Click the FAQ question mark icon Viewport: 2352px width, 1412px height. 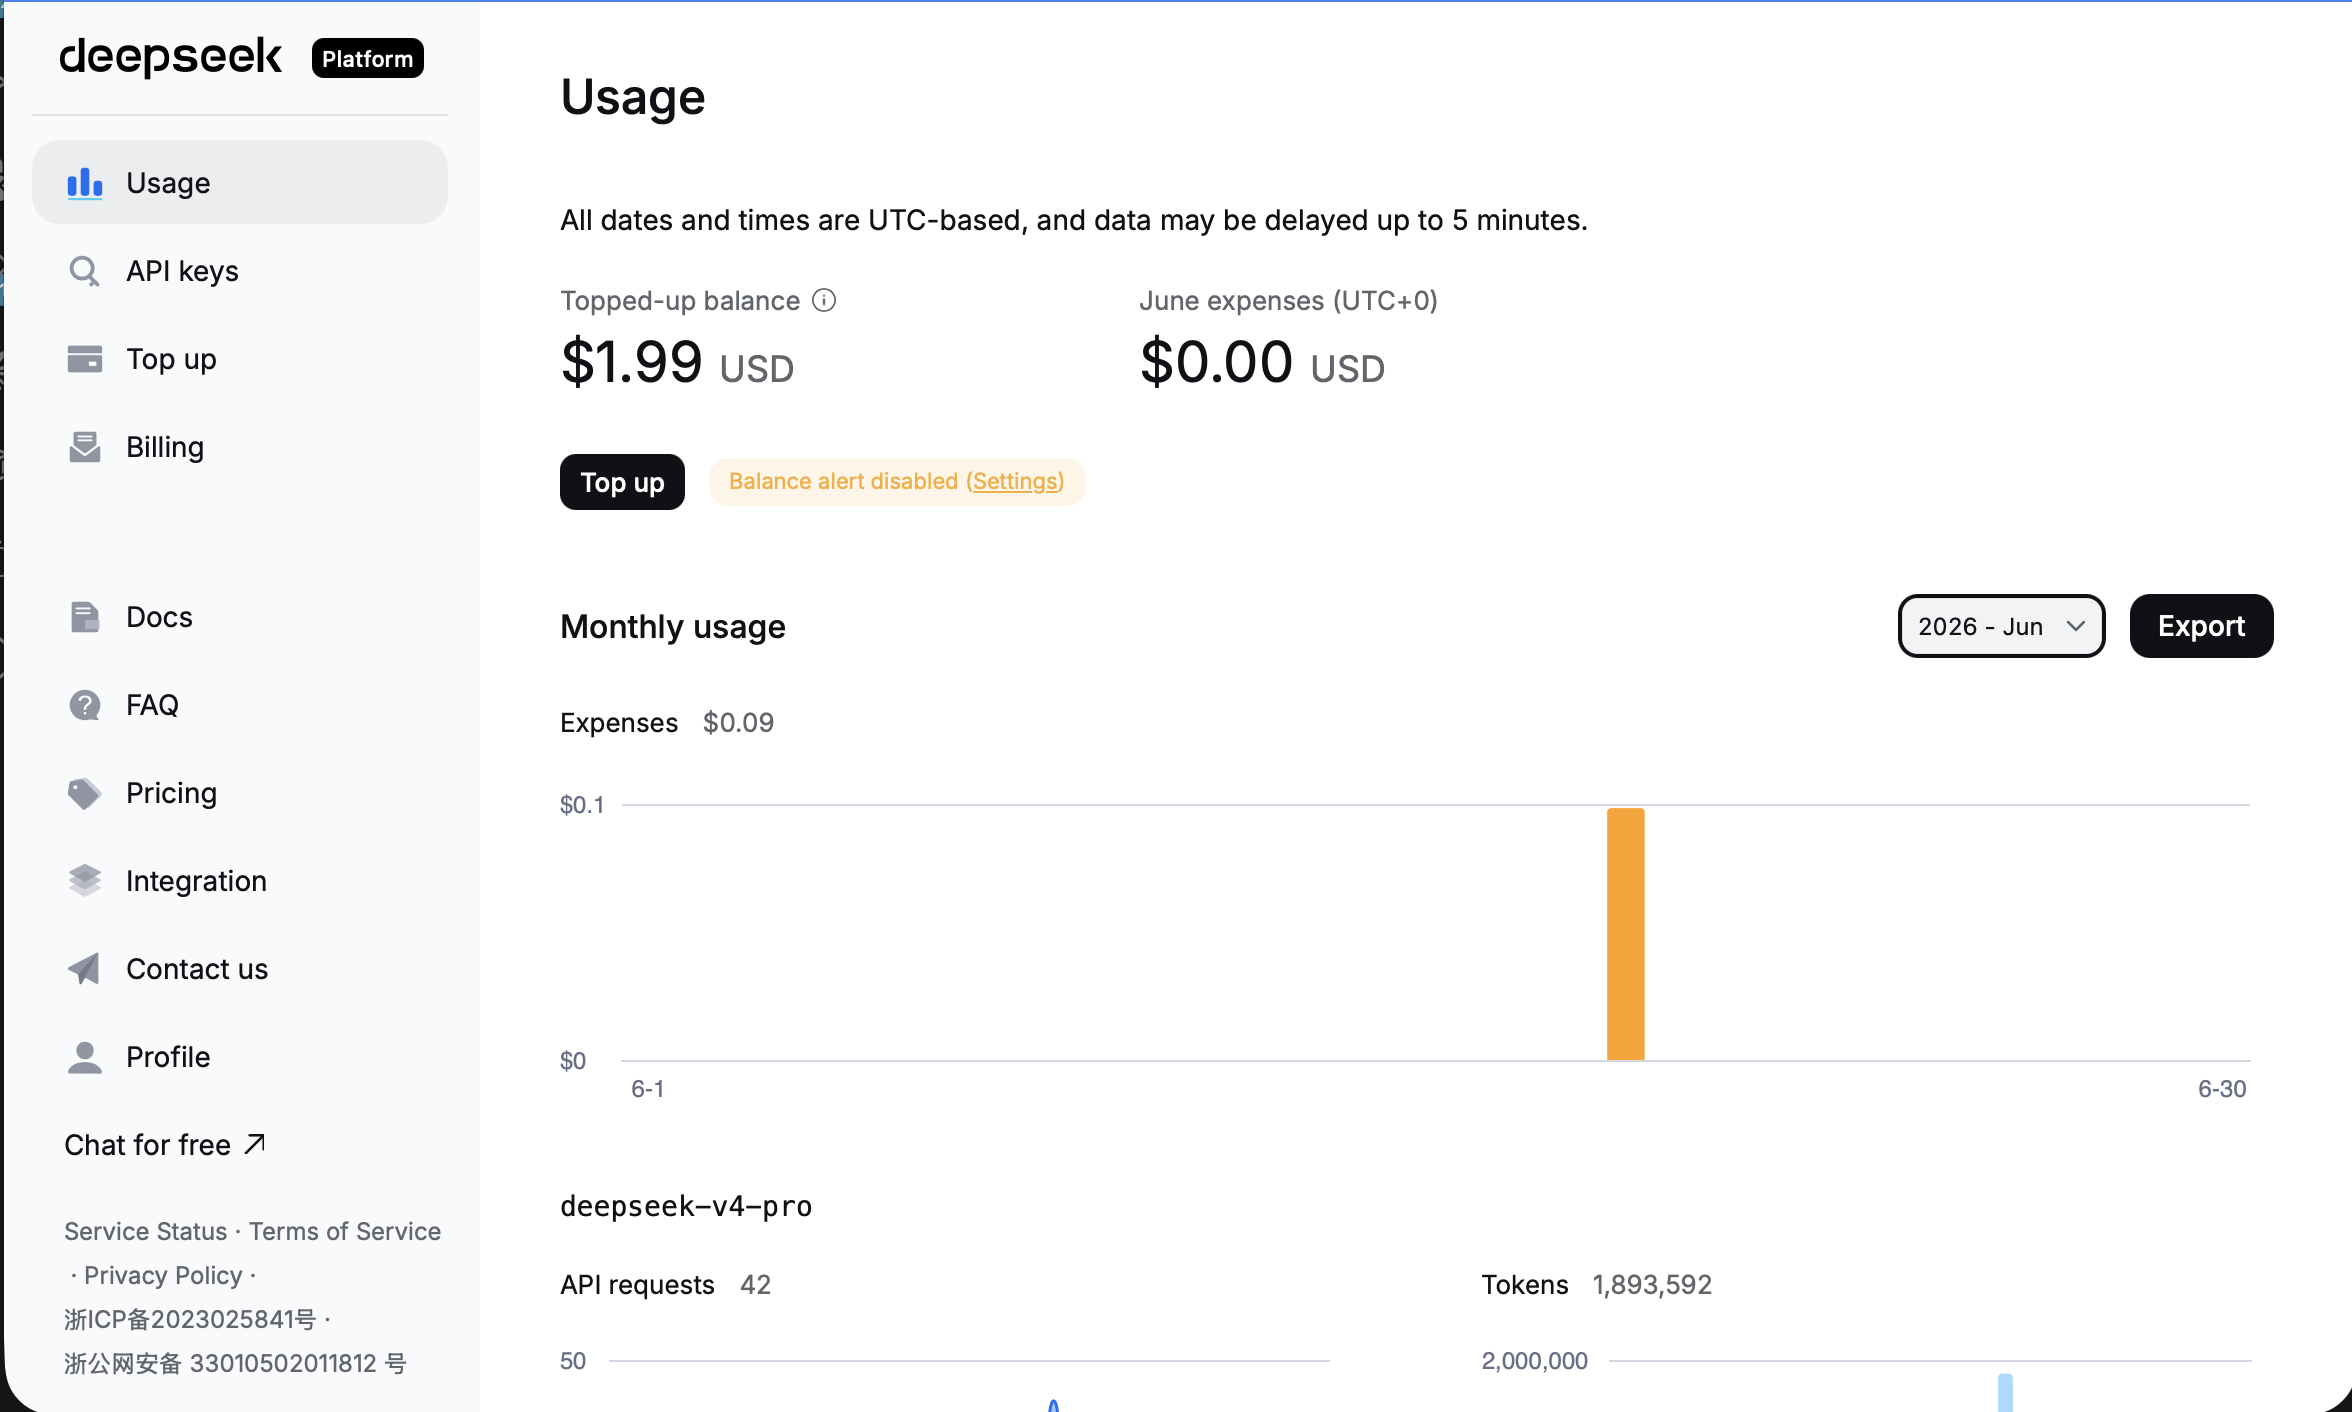(x=85, y=705)
